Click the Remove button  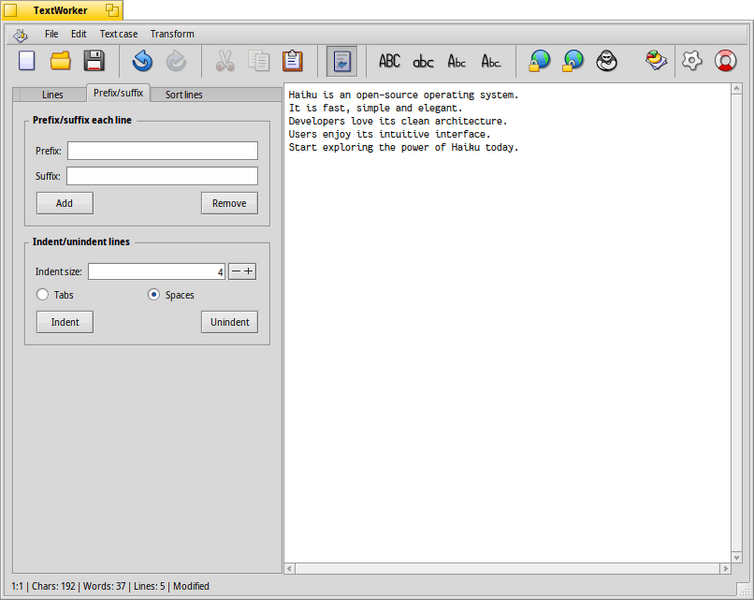point(229,203)
